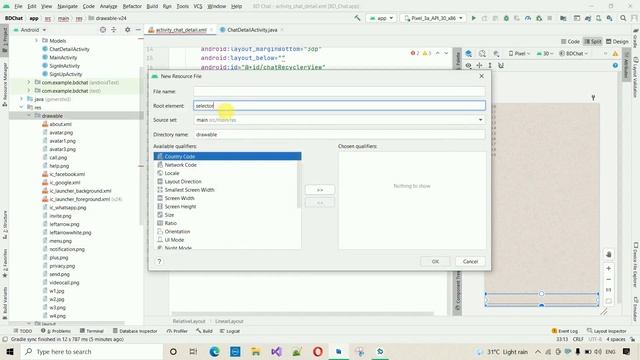
Task: Open Microsoft Edge from taskbar
Action: (x=214, y=351)
